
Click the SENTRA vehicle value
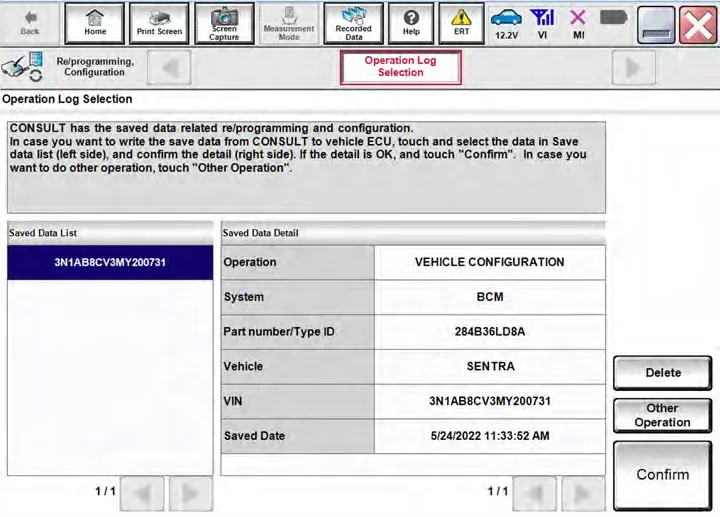(489, 366)
